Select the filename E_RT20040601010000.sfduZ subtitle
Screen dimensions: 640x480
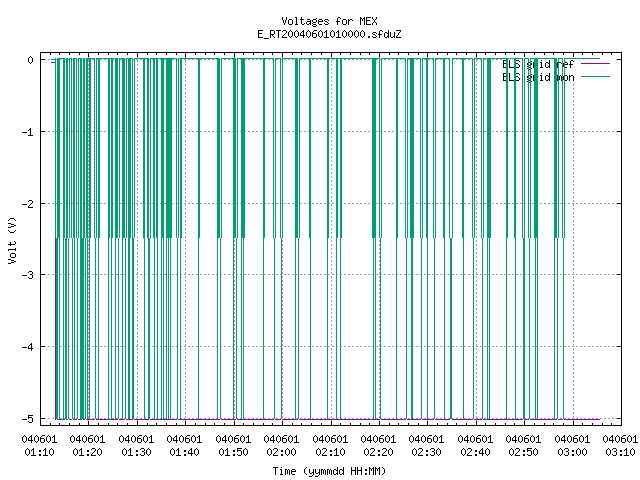pyautogui.click(x=329, y=34)
